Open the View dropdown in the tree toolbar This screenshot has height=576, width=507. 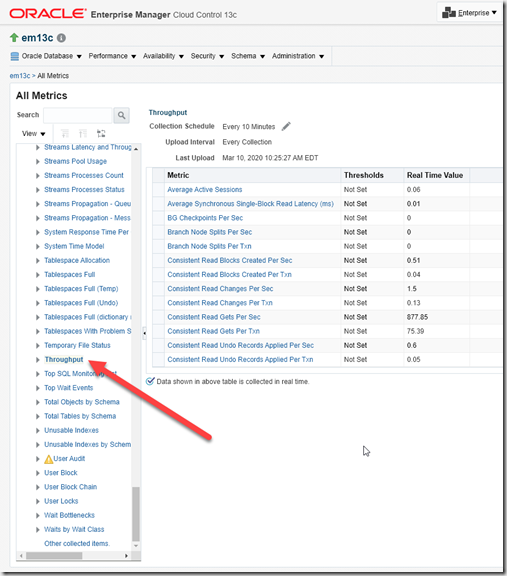coord(33,134)
